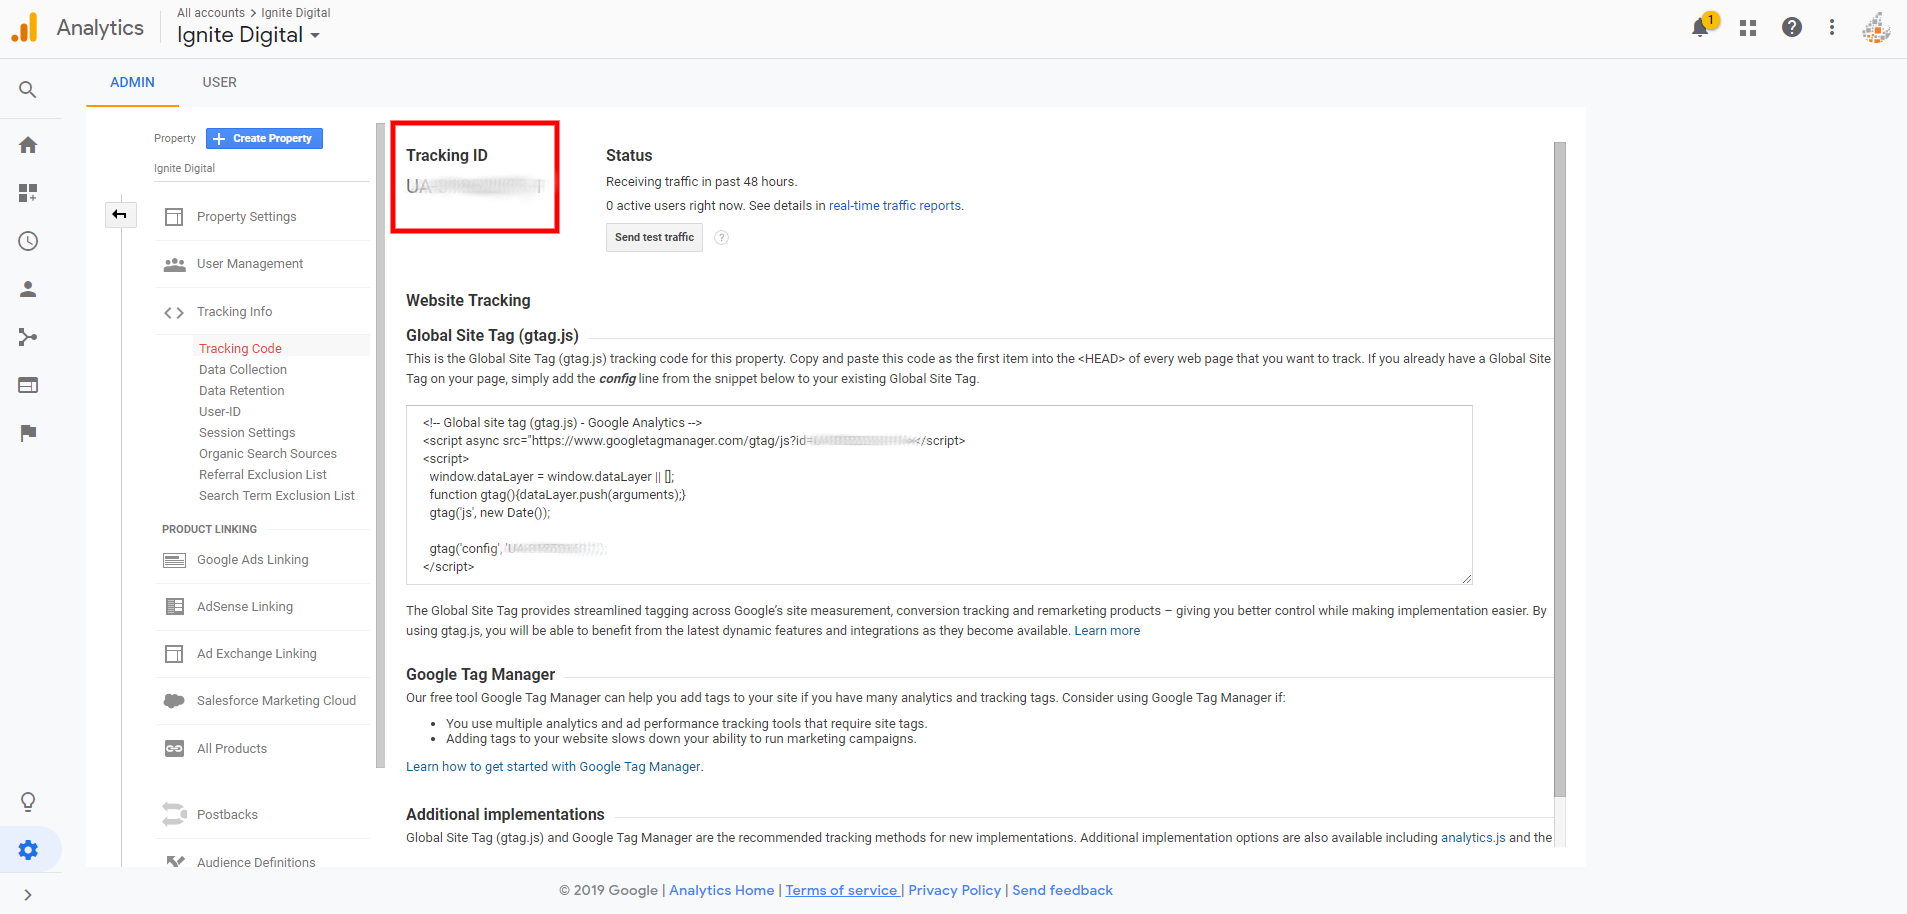Screen dimensions: 1907x914
Task: Open Audience person icon in sidebar
Action: click(x=28, y=289)
